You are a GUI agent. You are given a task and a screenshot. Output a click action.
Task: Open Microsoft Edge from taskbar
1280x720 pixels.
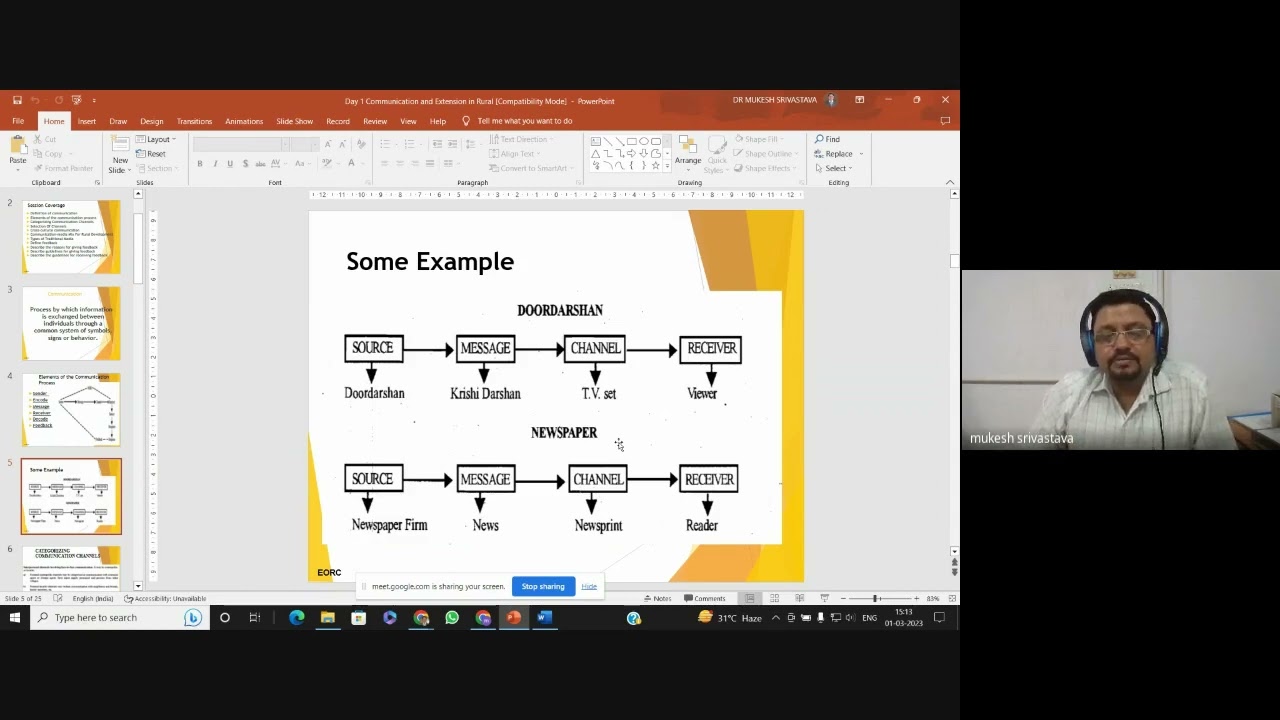pos(297,617)
